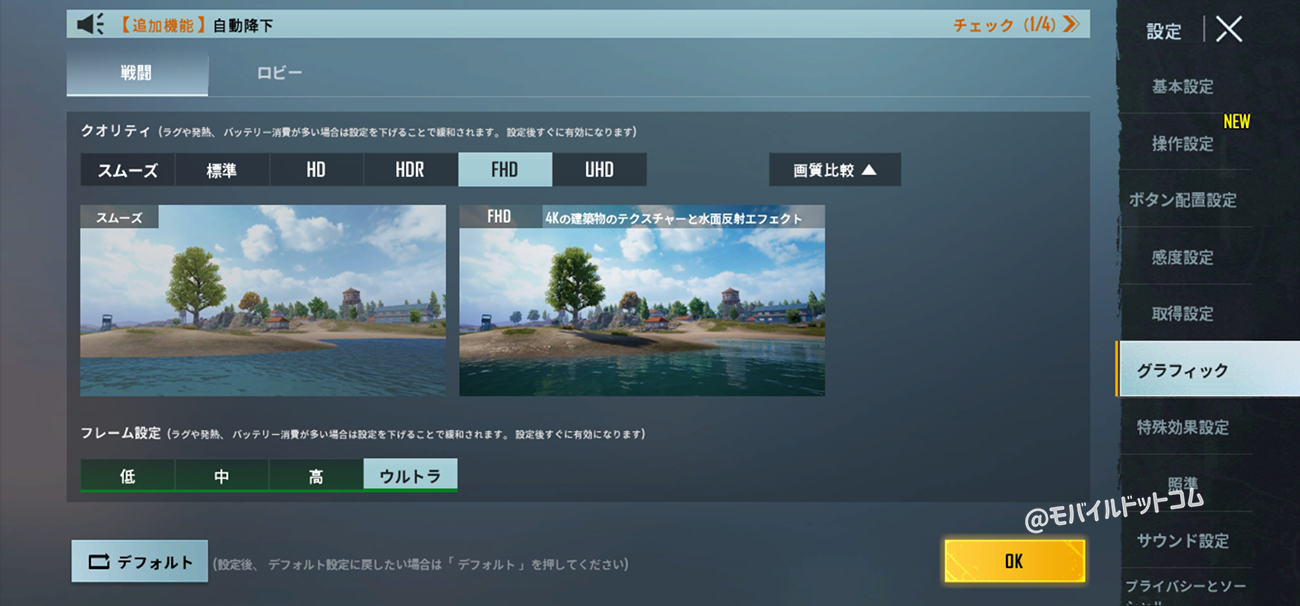The height and width of the screenshot is (606, 1300).
Task: Reset settings with the デフォルト button
Action: [140, 562]
